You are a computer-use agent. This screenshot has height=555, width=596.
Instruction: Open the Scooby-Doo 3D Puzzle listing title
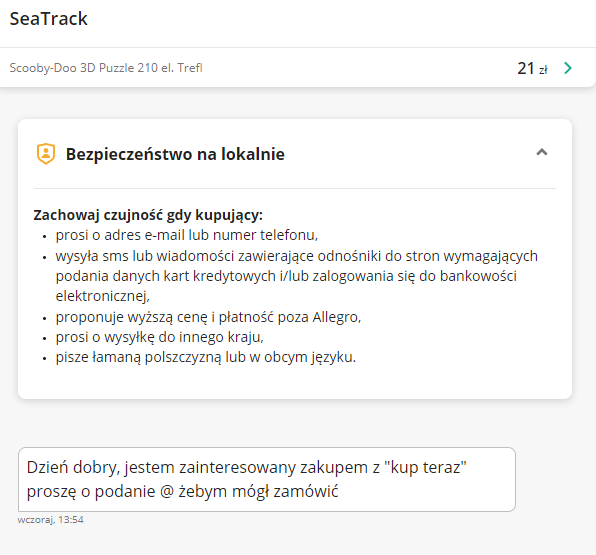tap(106, 68)
